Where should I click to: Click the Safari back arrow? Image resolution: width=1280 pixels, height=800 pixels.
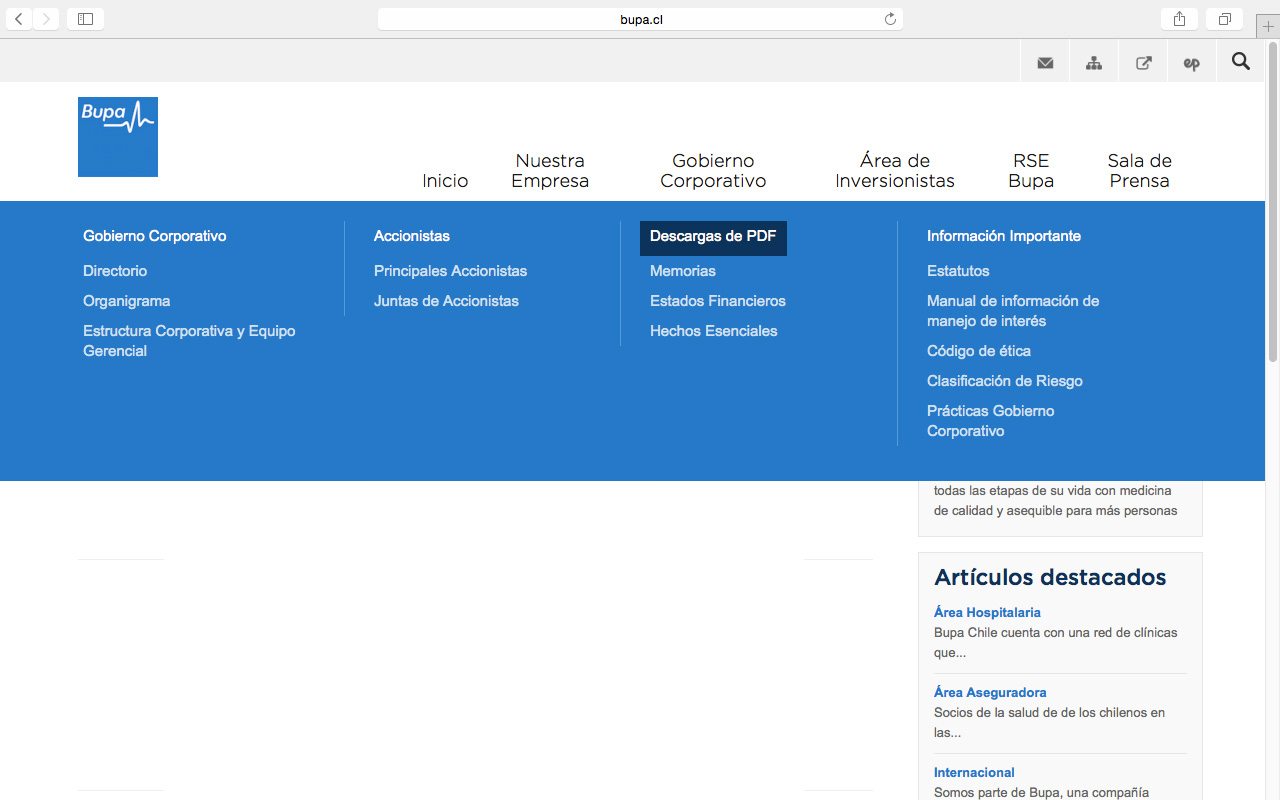[x=19, y=19]
